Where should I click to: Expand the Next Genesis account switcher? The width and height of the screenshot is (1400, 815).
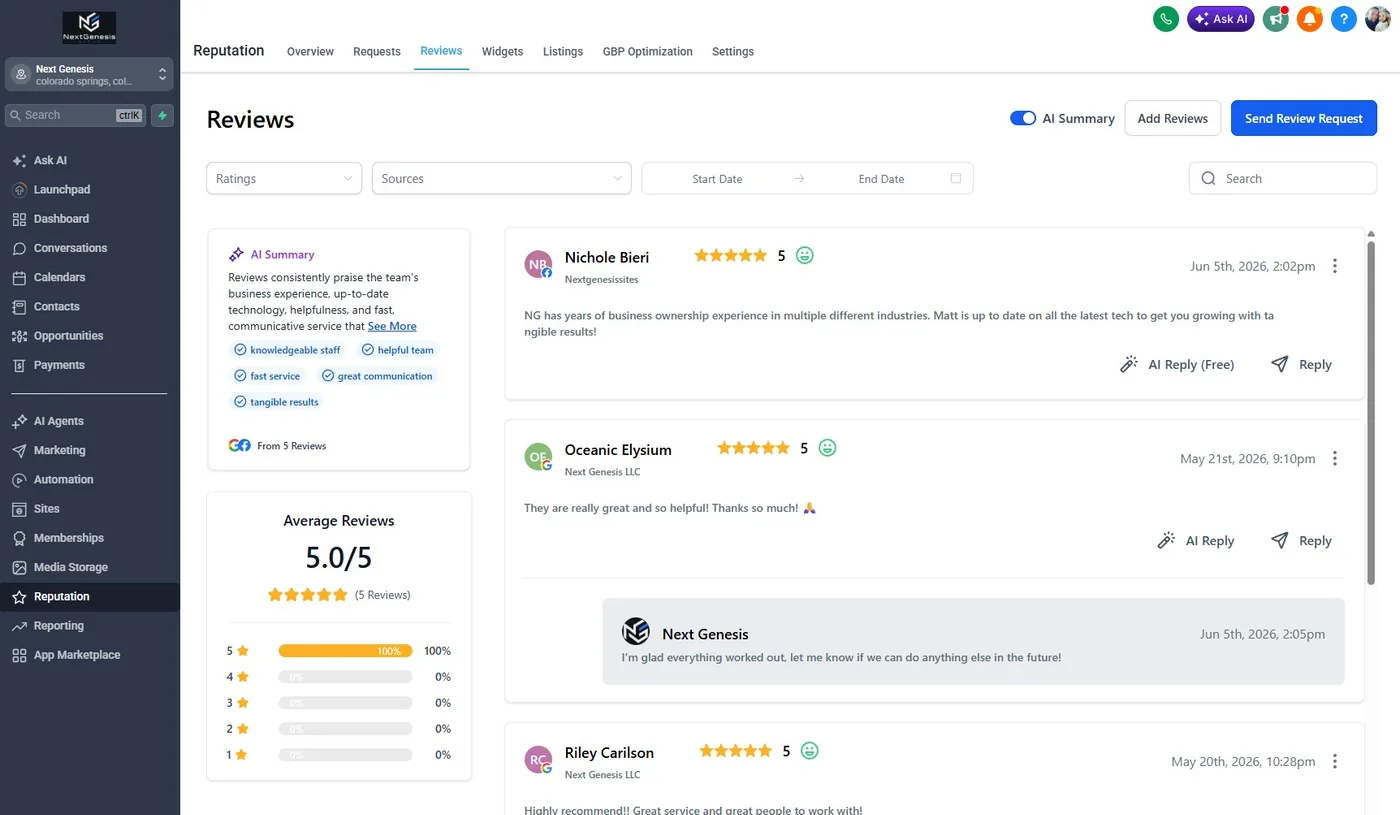[89, 75]
